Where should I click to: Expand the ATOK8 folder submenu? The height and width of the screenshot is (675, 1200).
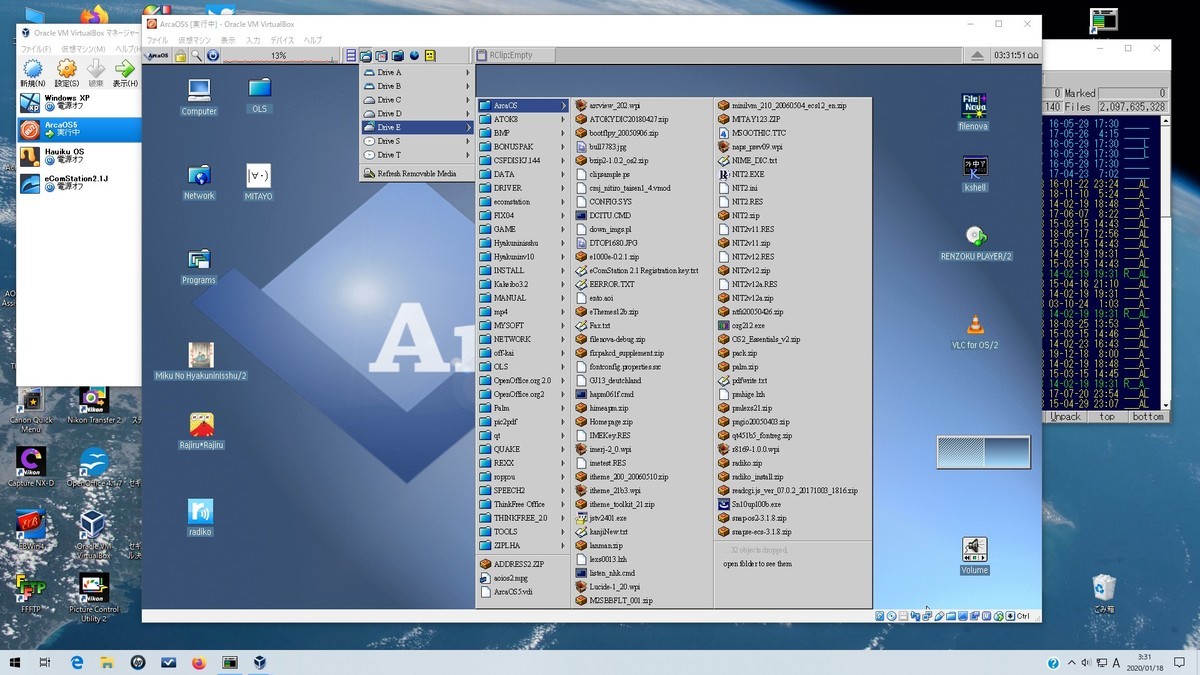[x=523, y=119]
